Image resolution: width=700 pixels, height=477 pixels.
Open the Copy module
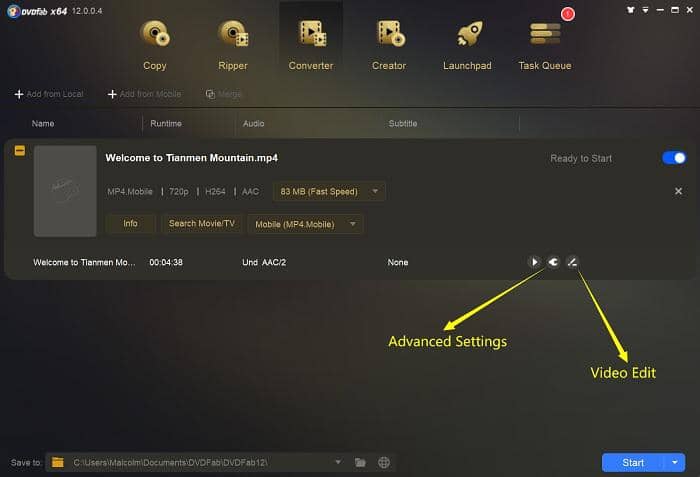(x=155, y=45)
